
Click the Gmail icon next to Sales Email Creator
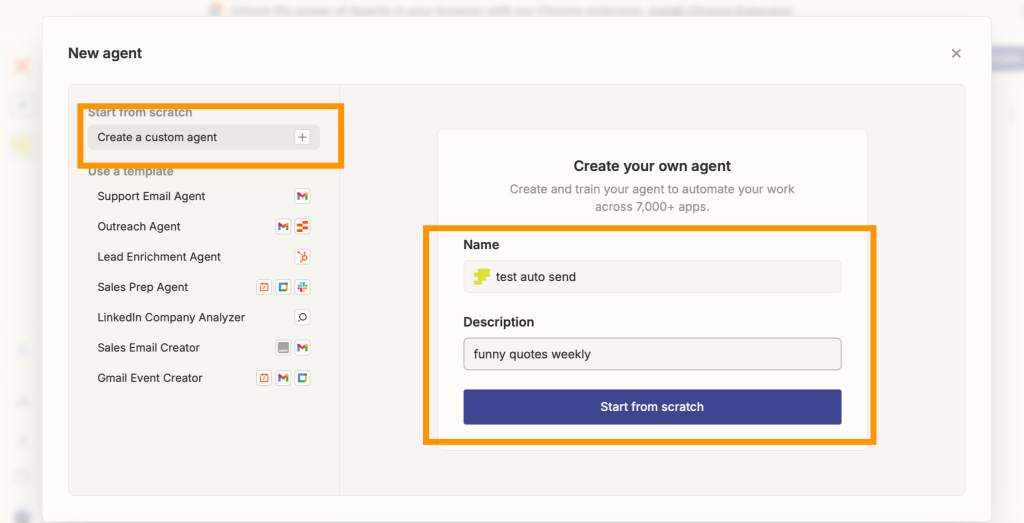click(302, 348)
